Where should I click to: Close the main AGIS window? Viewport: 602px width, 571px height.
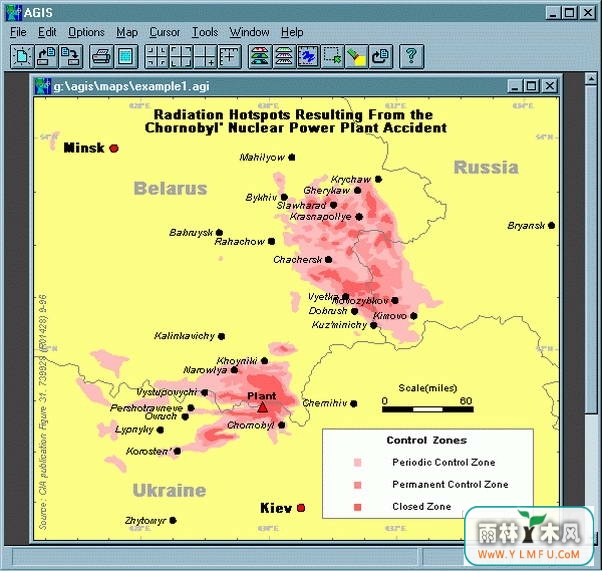click(588, 13)
